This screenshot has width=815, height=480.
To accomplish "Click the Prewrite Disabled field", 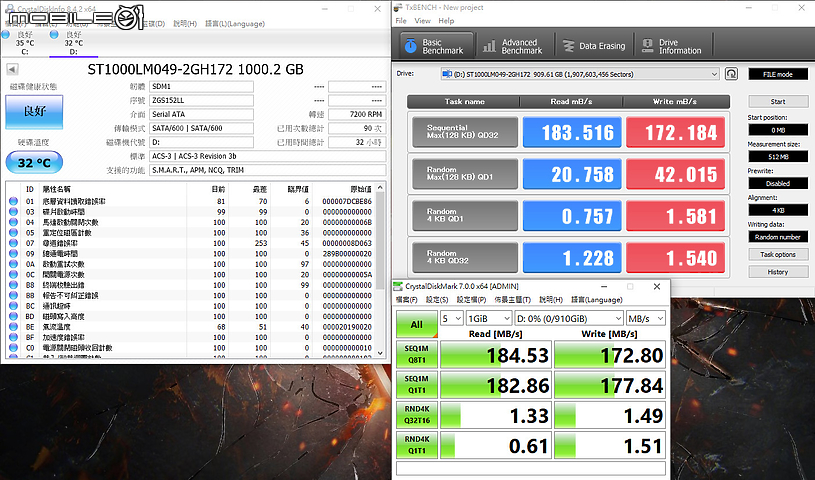I will point(778,183).
